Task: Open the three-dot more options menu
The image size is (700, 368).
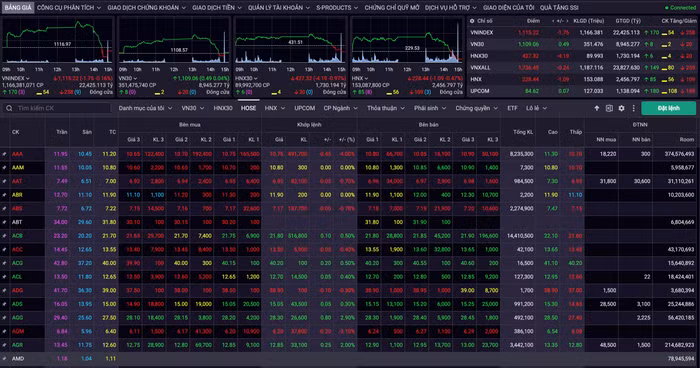Action: (633, 108)
